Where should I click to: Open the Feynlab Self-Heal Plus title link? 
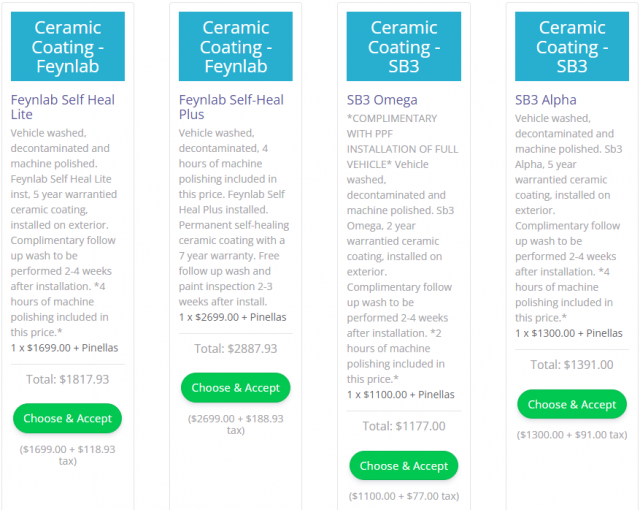click(231, 107)
